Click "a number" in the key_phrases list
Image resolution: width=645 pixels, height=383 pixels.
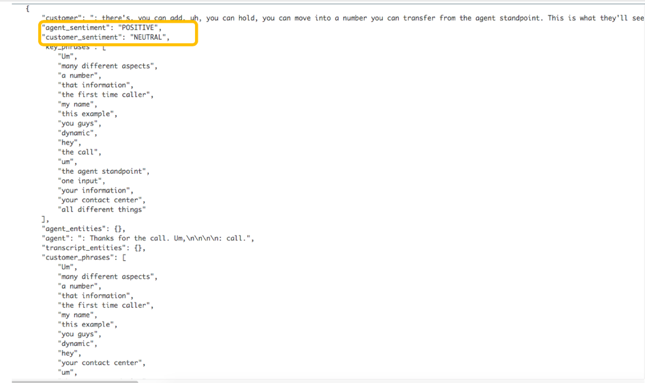click(79, 76)
